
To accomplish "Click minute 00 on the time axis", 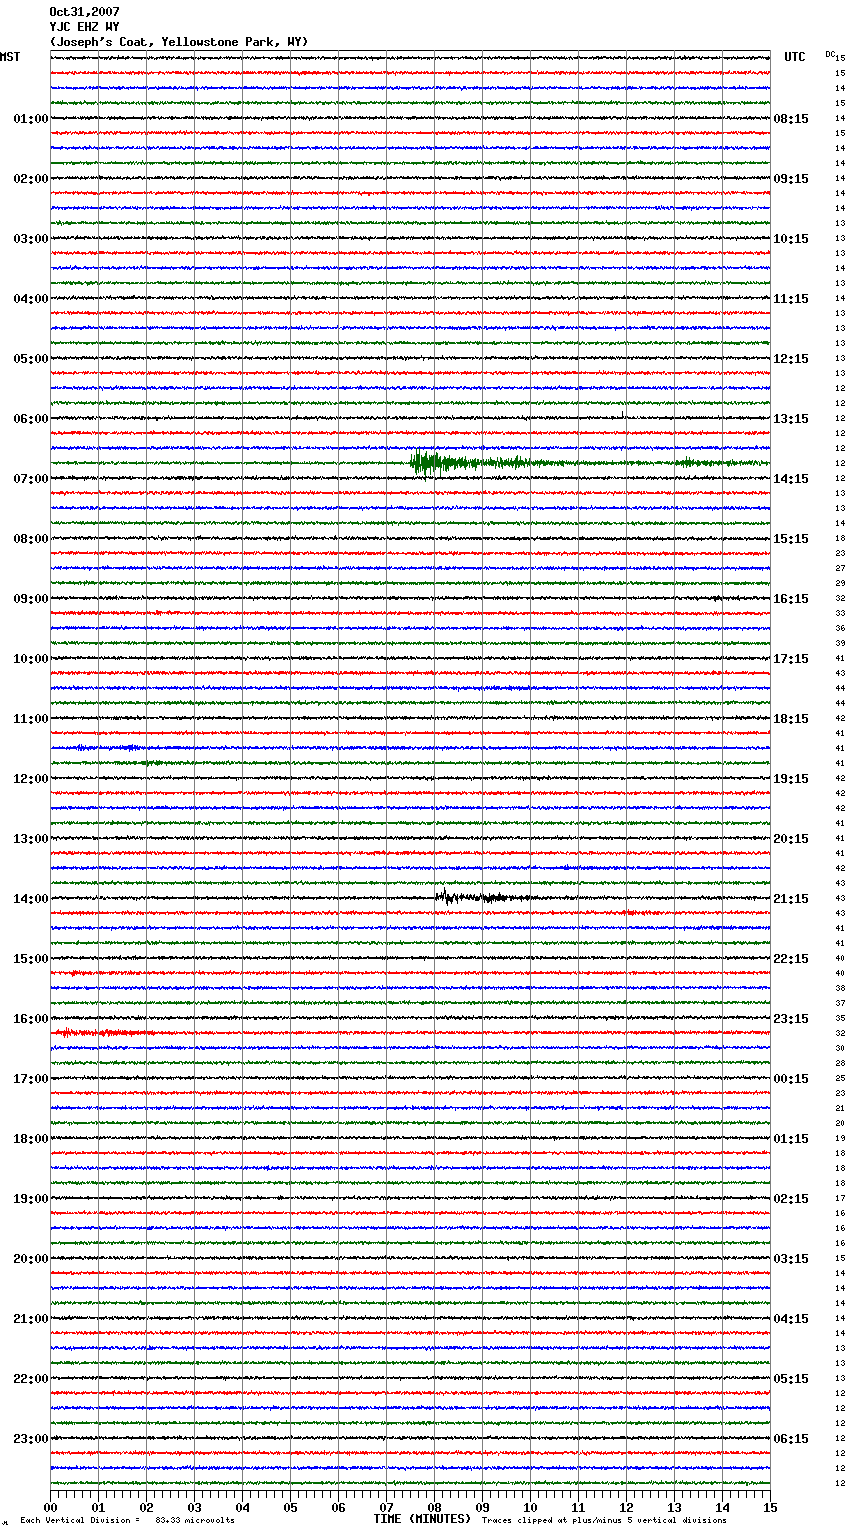I will (50, 1507).
